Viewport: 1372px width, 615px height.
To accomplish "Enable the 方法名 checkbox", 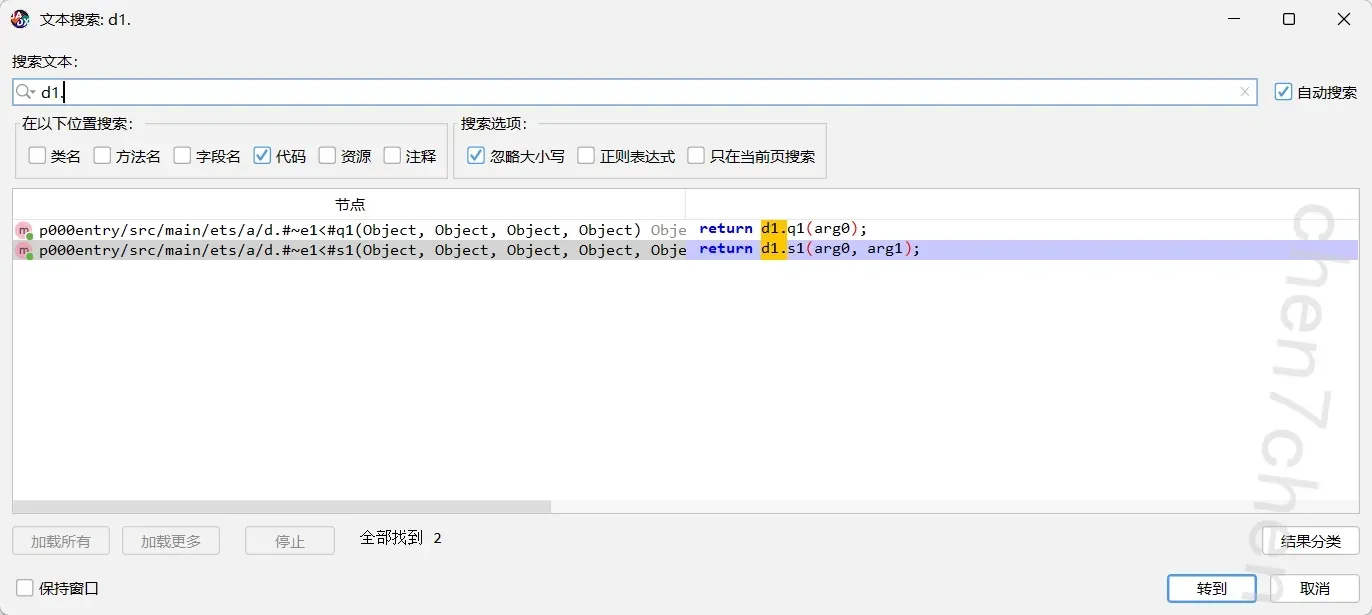I will tap(102, 156).
